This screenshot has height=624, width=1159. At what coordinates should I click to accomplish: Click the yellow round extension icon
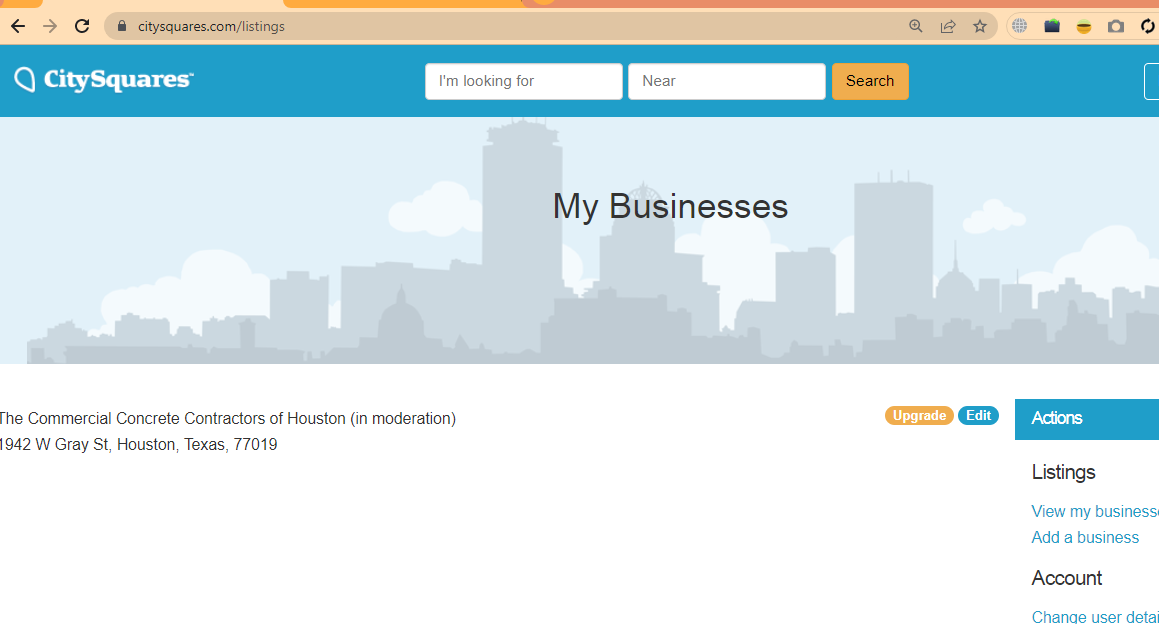(1084, 27)
